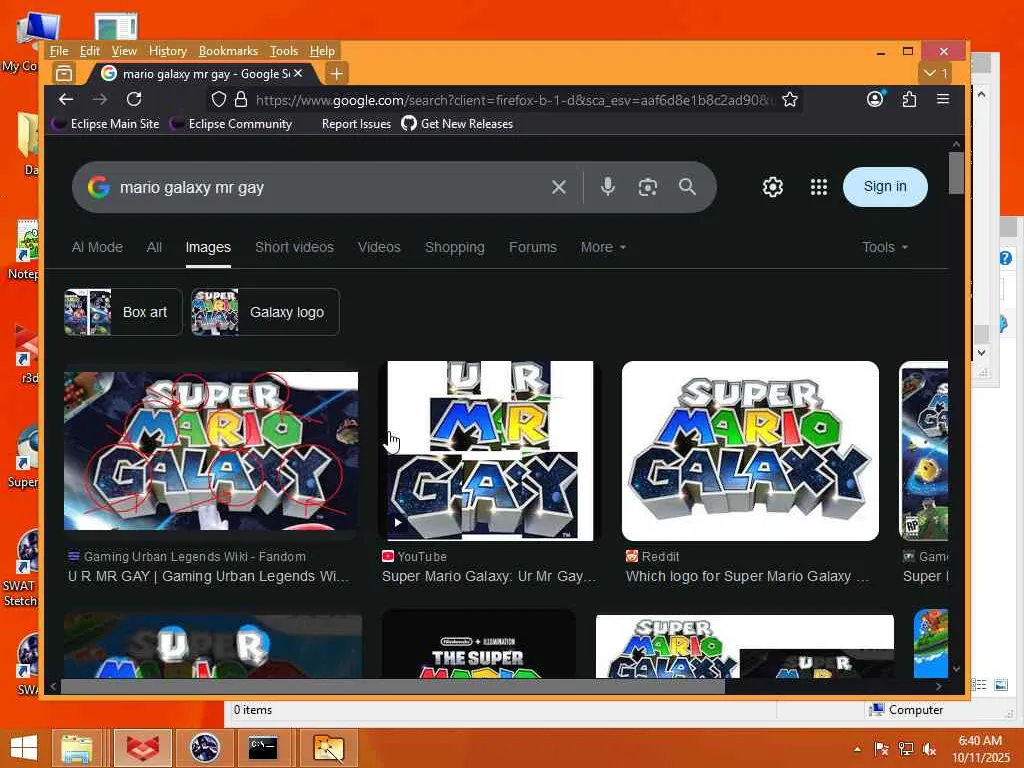Screen dimensions: 1024x768
Task: Go back to the previous page
Action: pyautogui.click(x=66, y=99)
